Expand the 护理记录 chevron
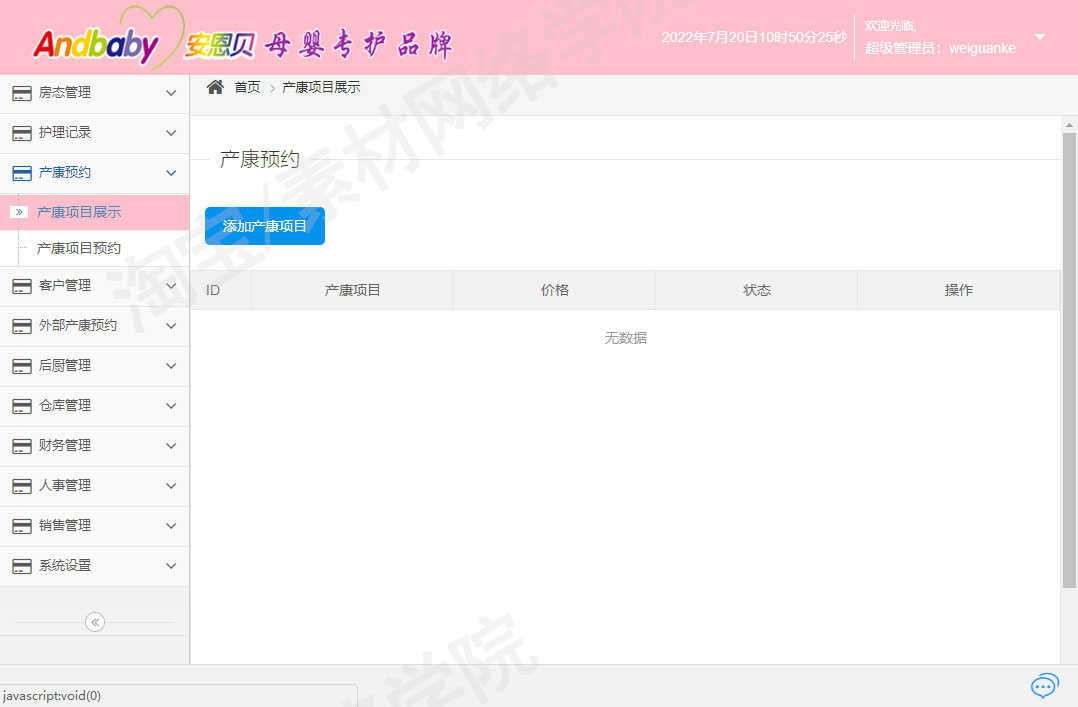The image size is (1078, 707). point(171,133)
